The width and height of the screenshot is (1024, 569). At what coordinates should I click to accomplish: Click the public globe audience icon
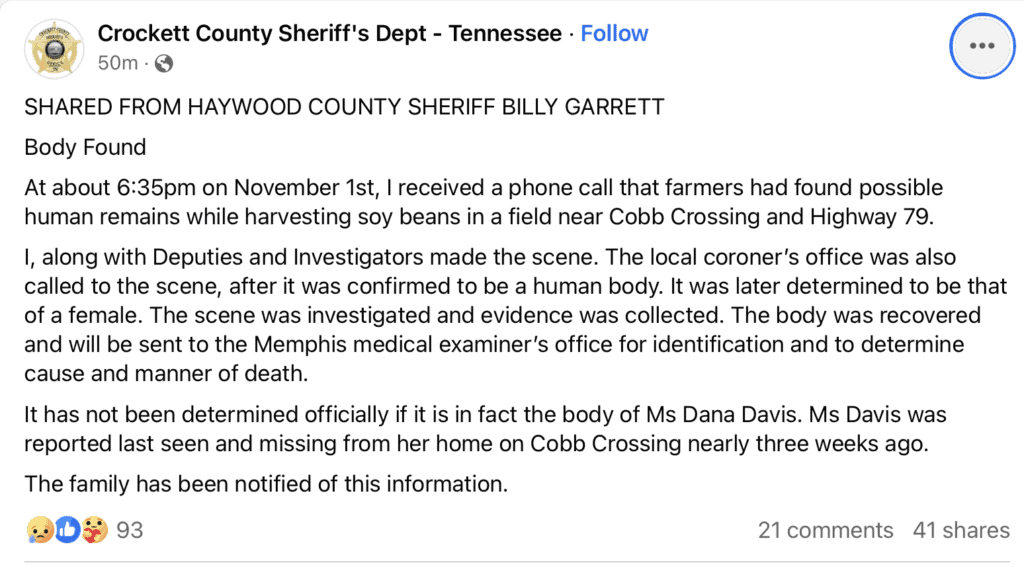click(164, 63)
